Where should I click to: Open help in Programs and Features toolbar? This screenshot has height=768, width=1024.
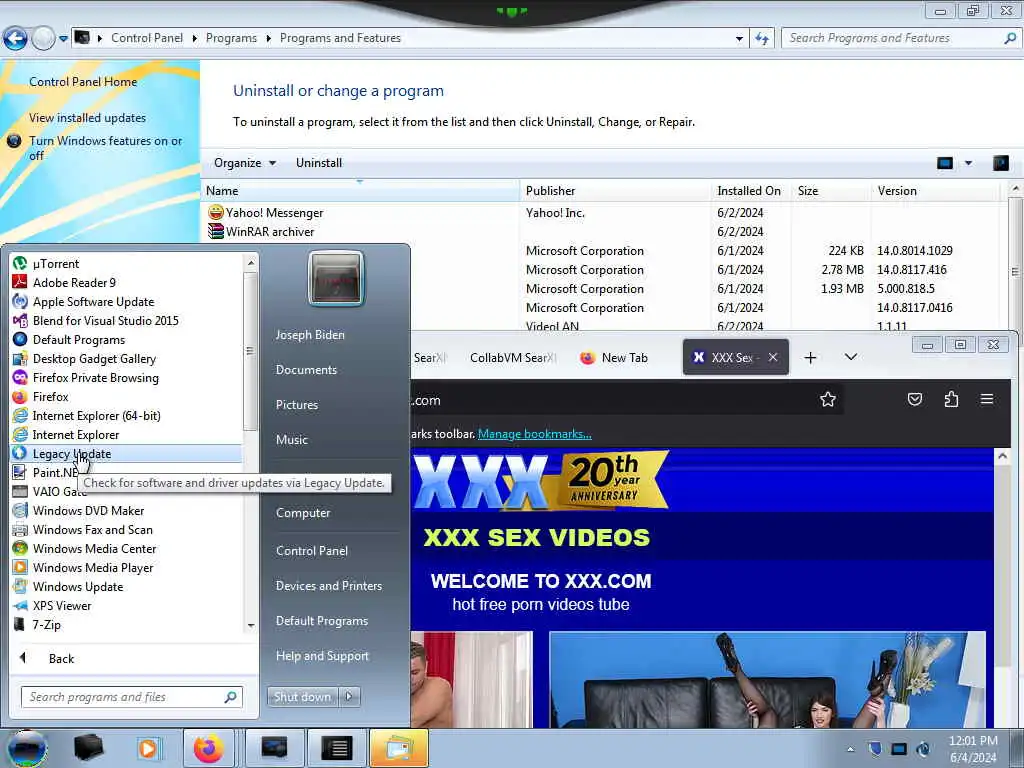[1000, 163]
